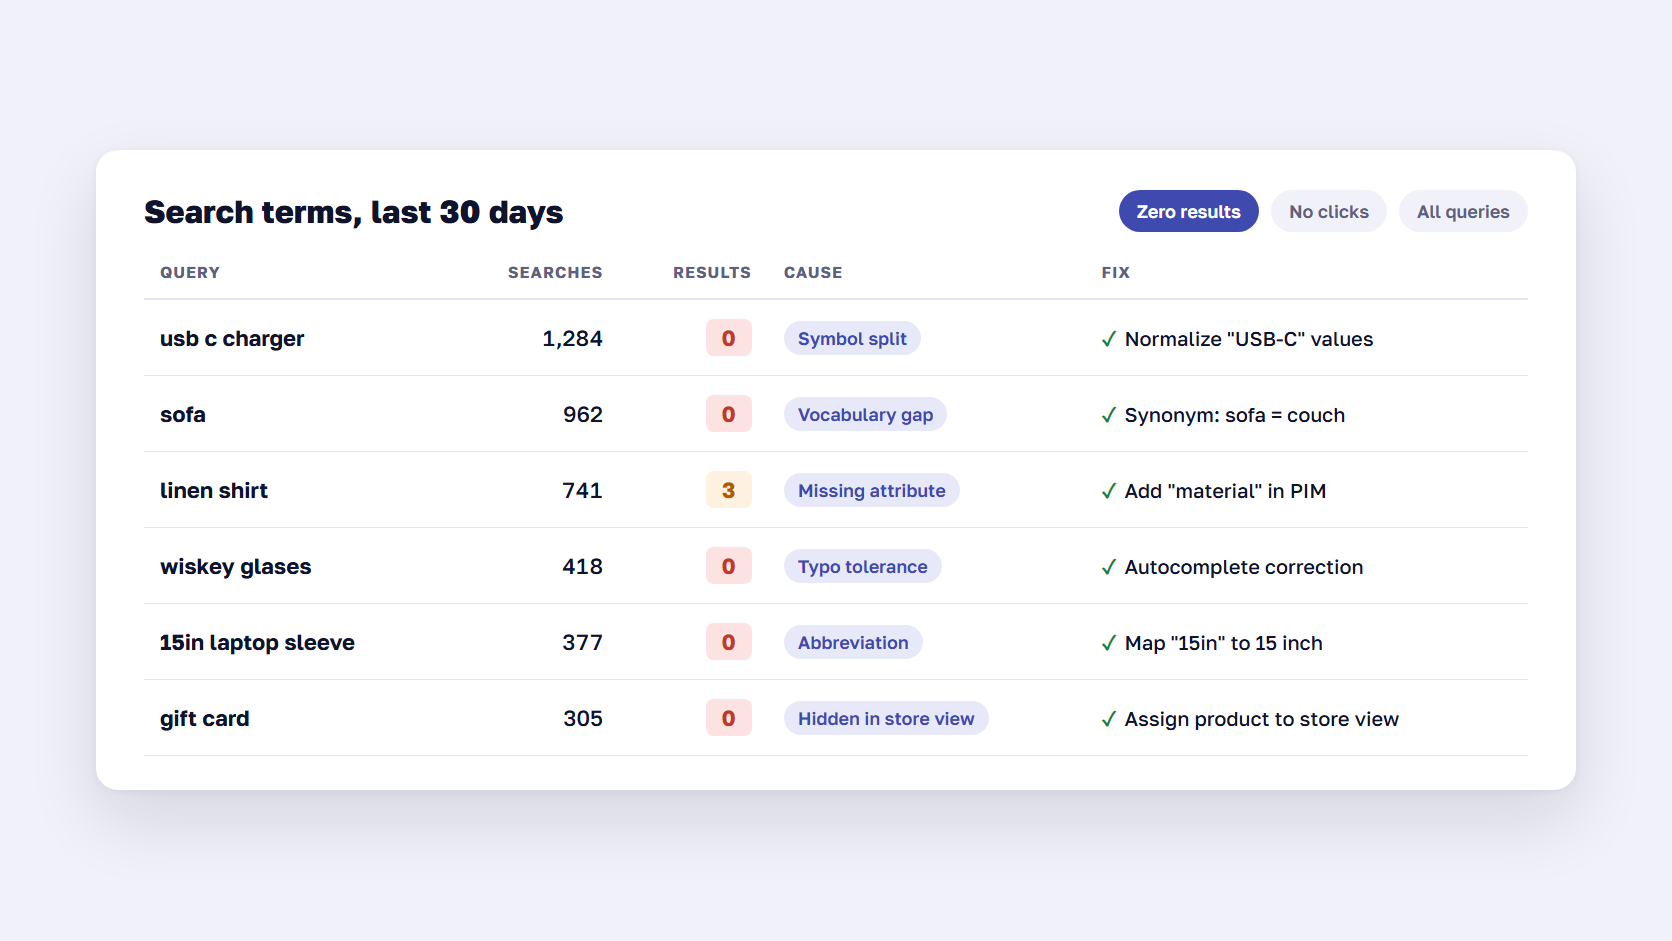Click the checkmark beside Autocomplete correction
The image size is (1672, 941).
[1108, 567]
